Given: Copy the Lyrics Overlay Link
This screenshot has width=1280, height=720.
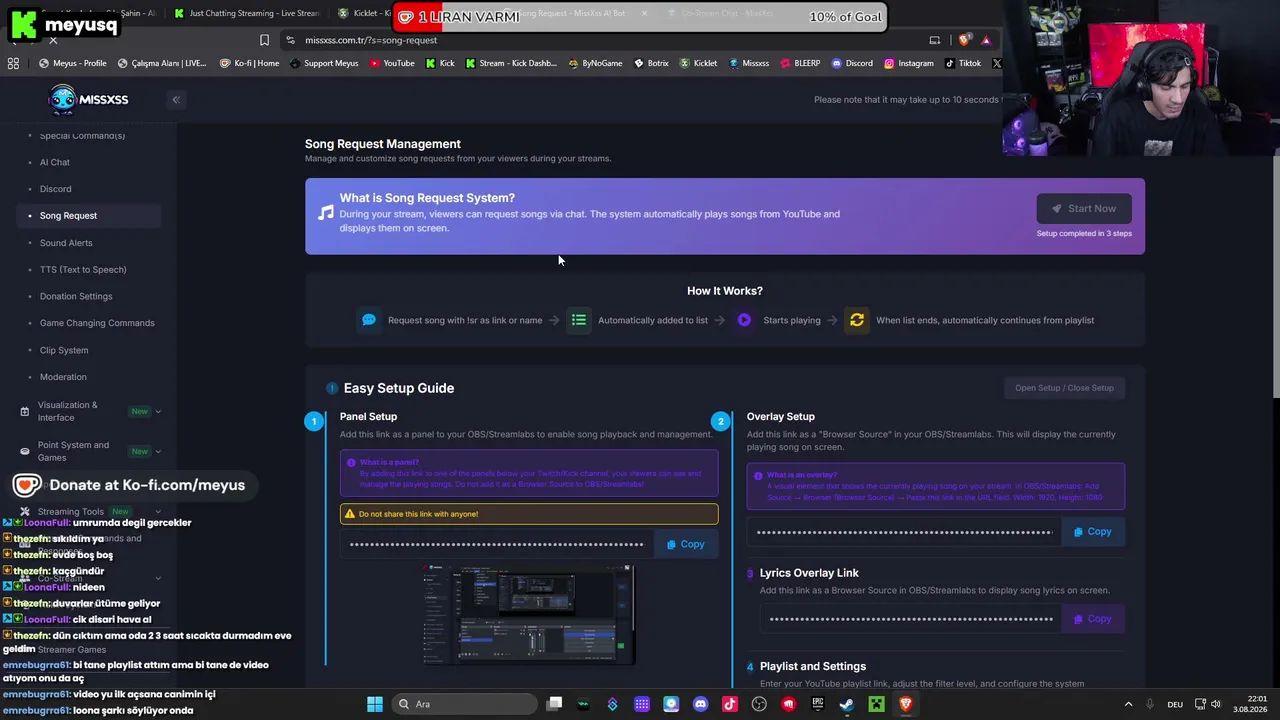Looking at the screenshot, I should (x=1093, y=619).
